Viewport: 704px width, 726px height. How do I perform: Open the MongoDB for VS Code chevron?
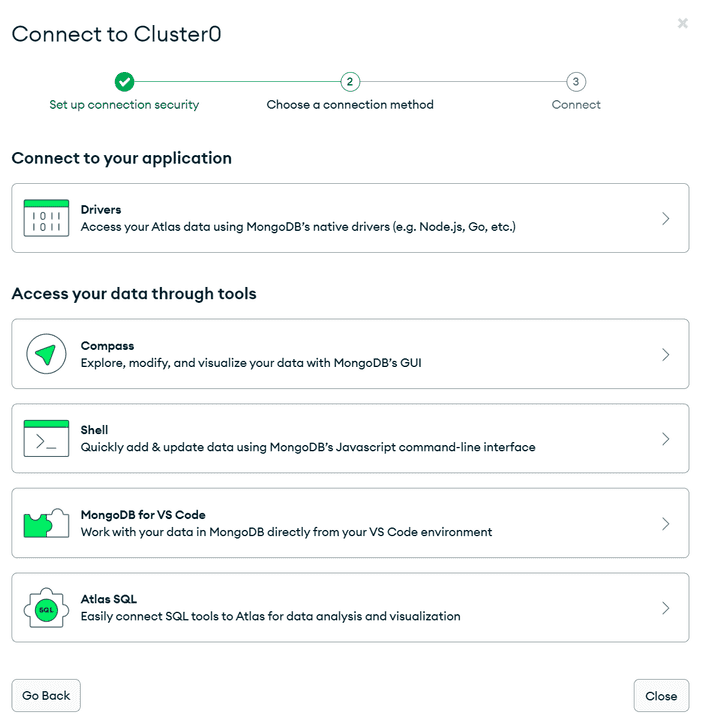tap(666, 523)
